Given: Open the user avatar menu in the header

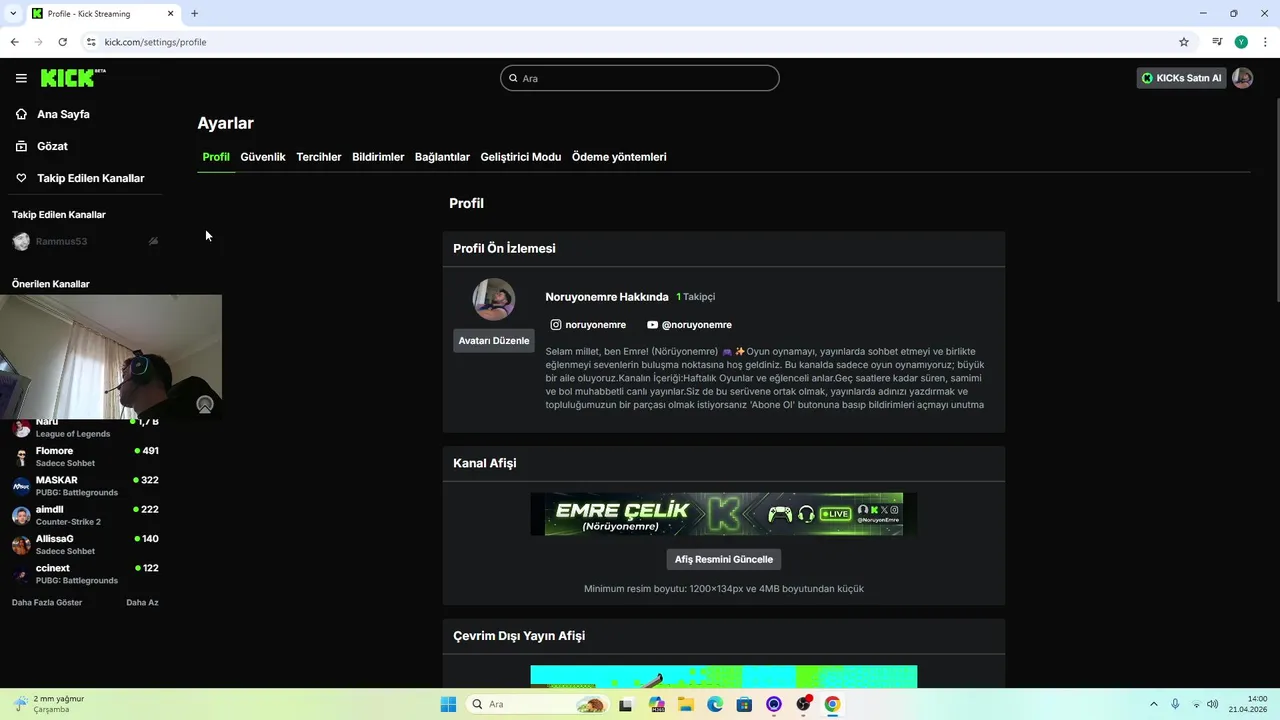Looking at the screenshot, I should coord(1242,78).
